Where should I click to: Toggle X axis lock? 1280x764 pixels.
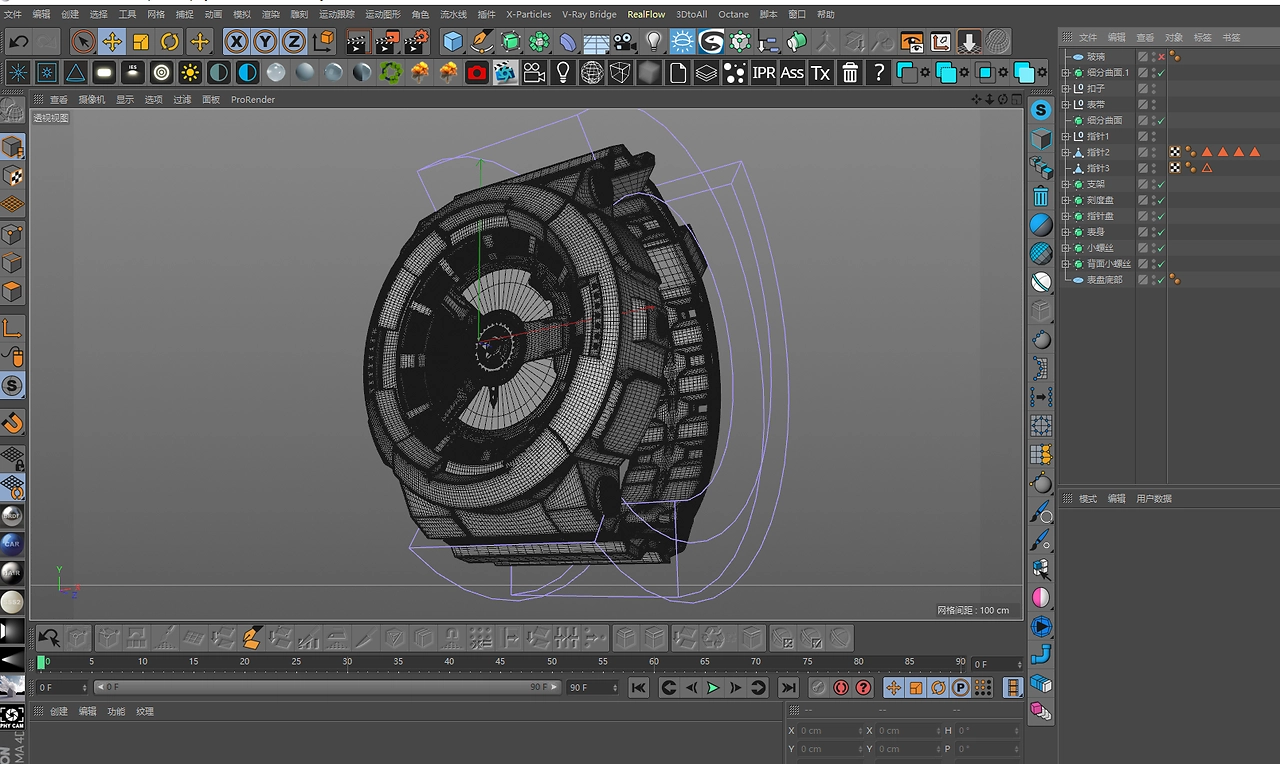point(236,41)
